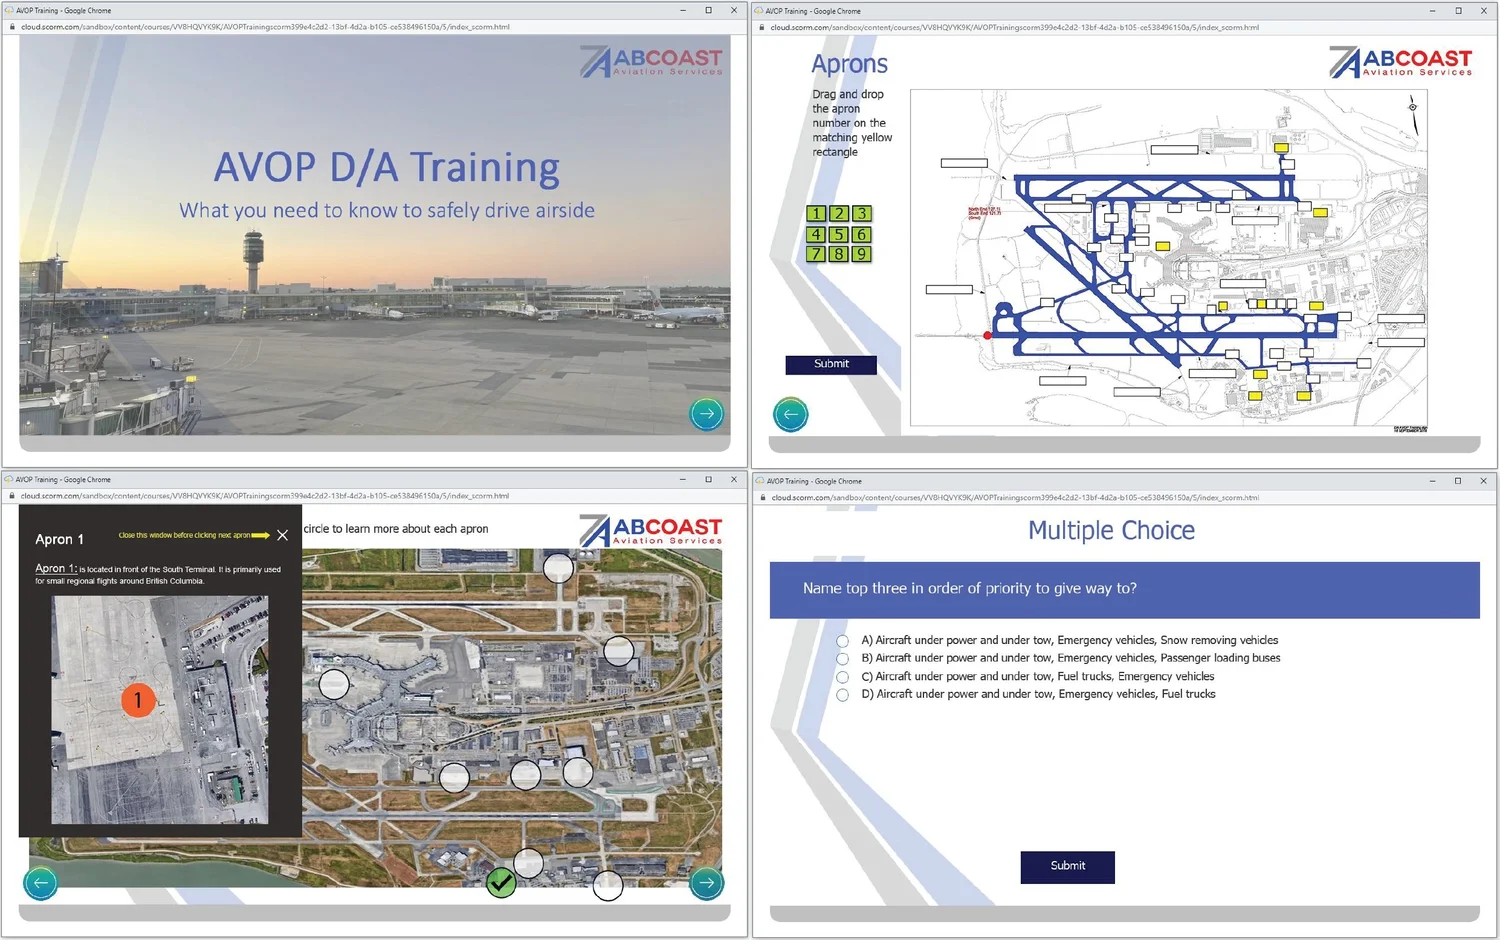The image size is (1500, 940).
Task: Pick answer B listing passenger loading buses
Action: [x=842, y=658]
